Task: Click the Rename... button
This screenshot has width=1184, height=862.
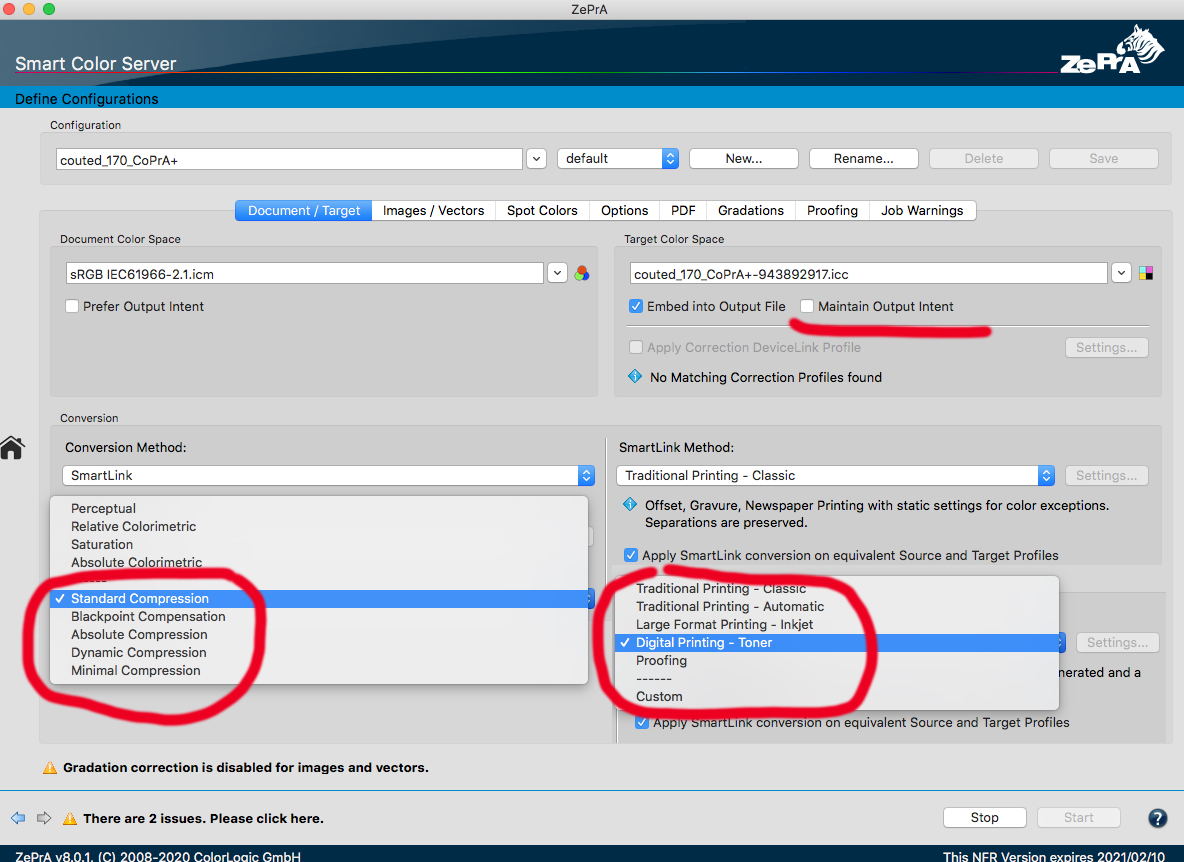Action: [x=863, y=159]
